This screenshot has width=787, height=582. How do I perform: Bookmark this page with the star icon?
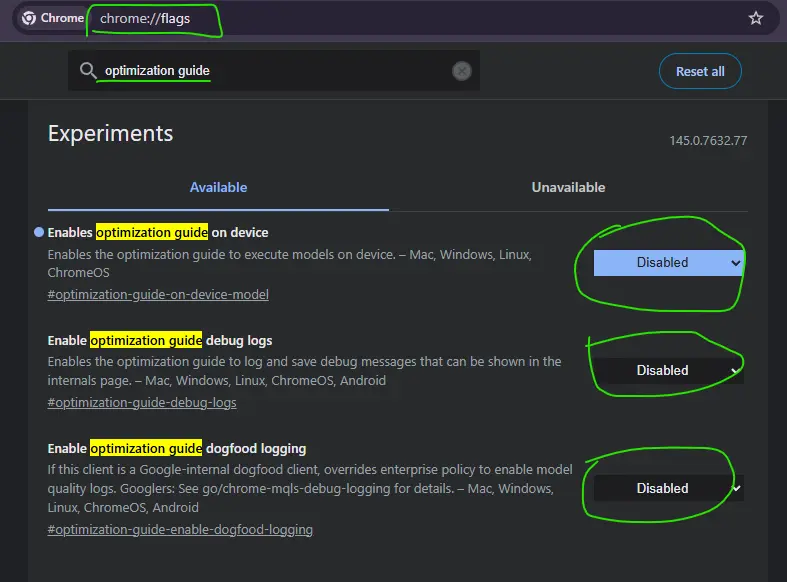pyautogui.click(x=756, y=18)
